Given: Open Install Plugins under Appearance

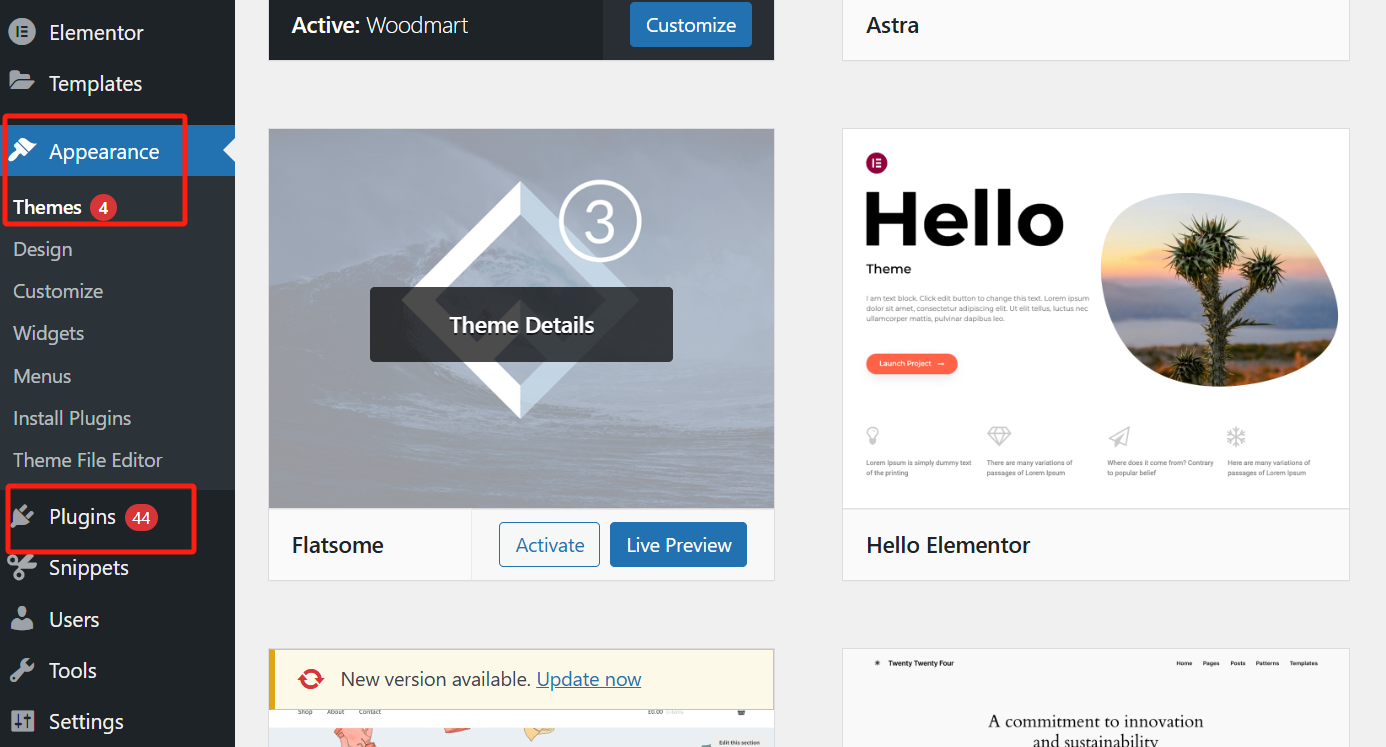Looking at the screenshot, I should [72, 418].
